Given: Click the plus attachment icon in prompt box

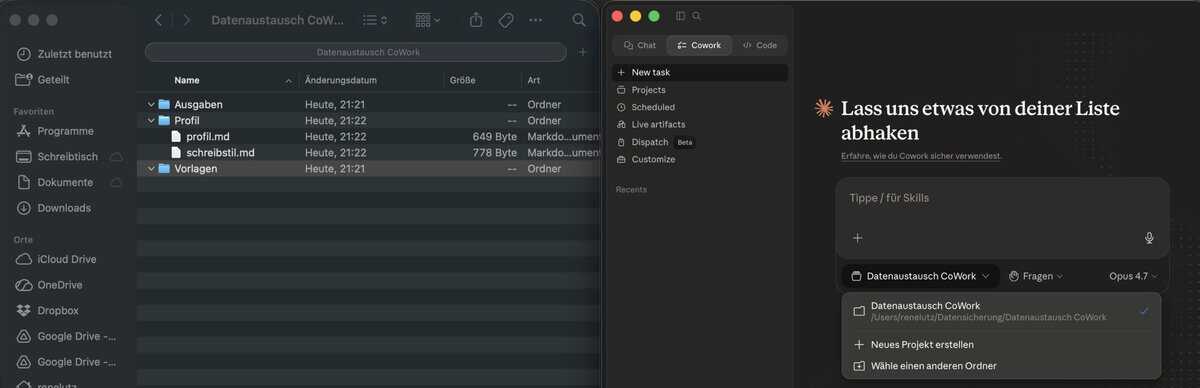Looking at the screenshot, I should [857, 238].
